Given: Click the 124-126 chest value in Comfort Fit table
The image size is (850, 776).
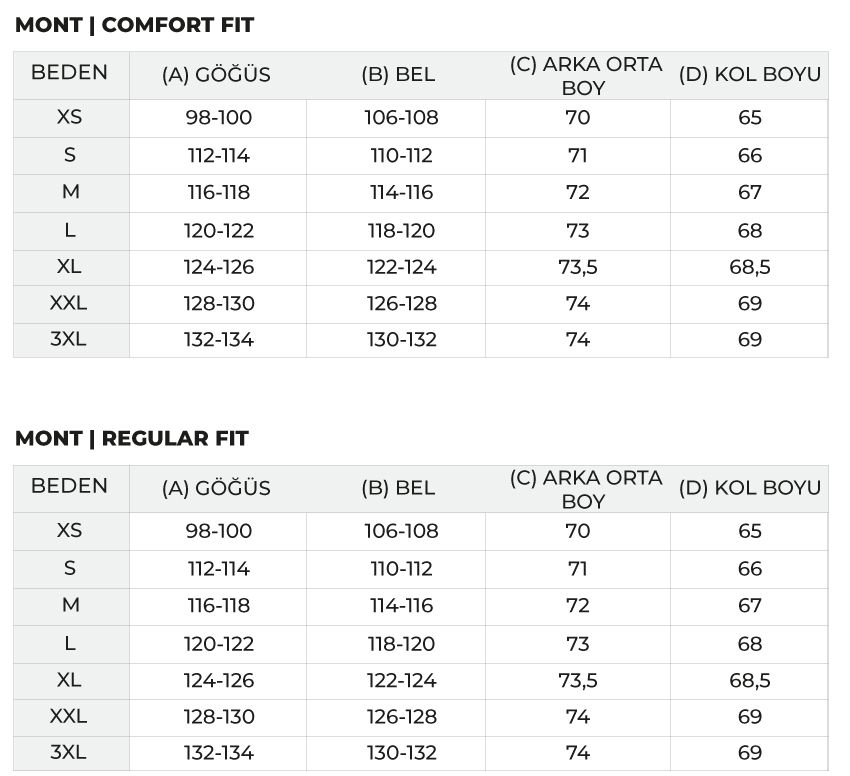Looking at the screenshot, I should click(219, 267).
